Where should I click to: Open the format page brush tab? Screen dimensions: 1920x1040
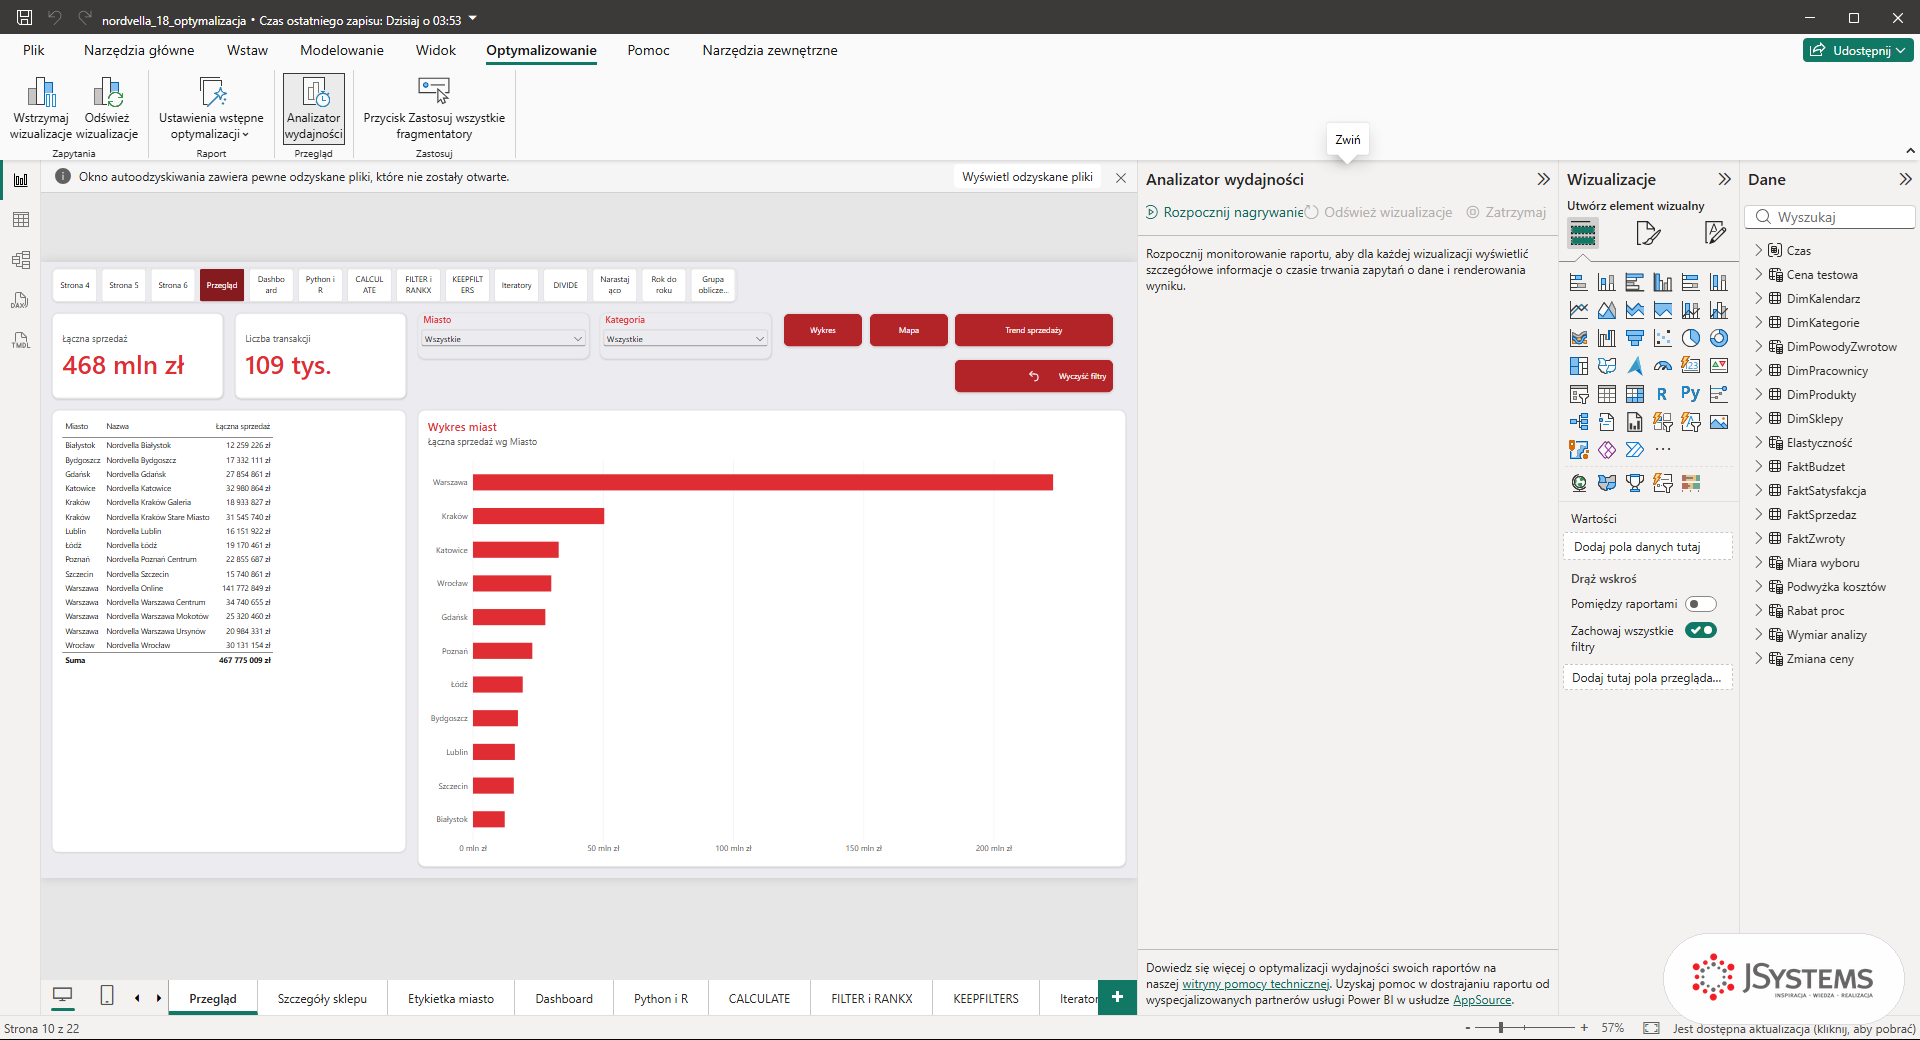point(1648,233)
